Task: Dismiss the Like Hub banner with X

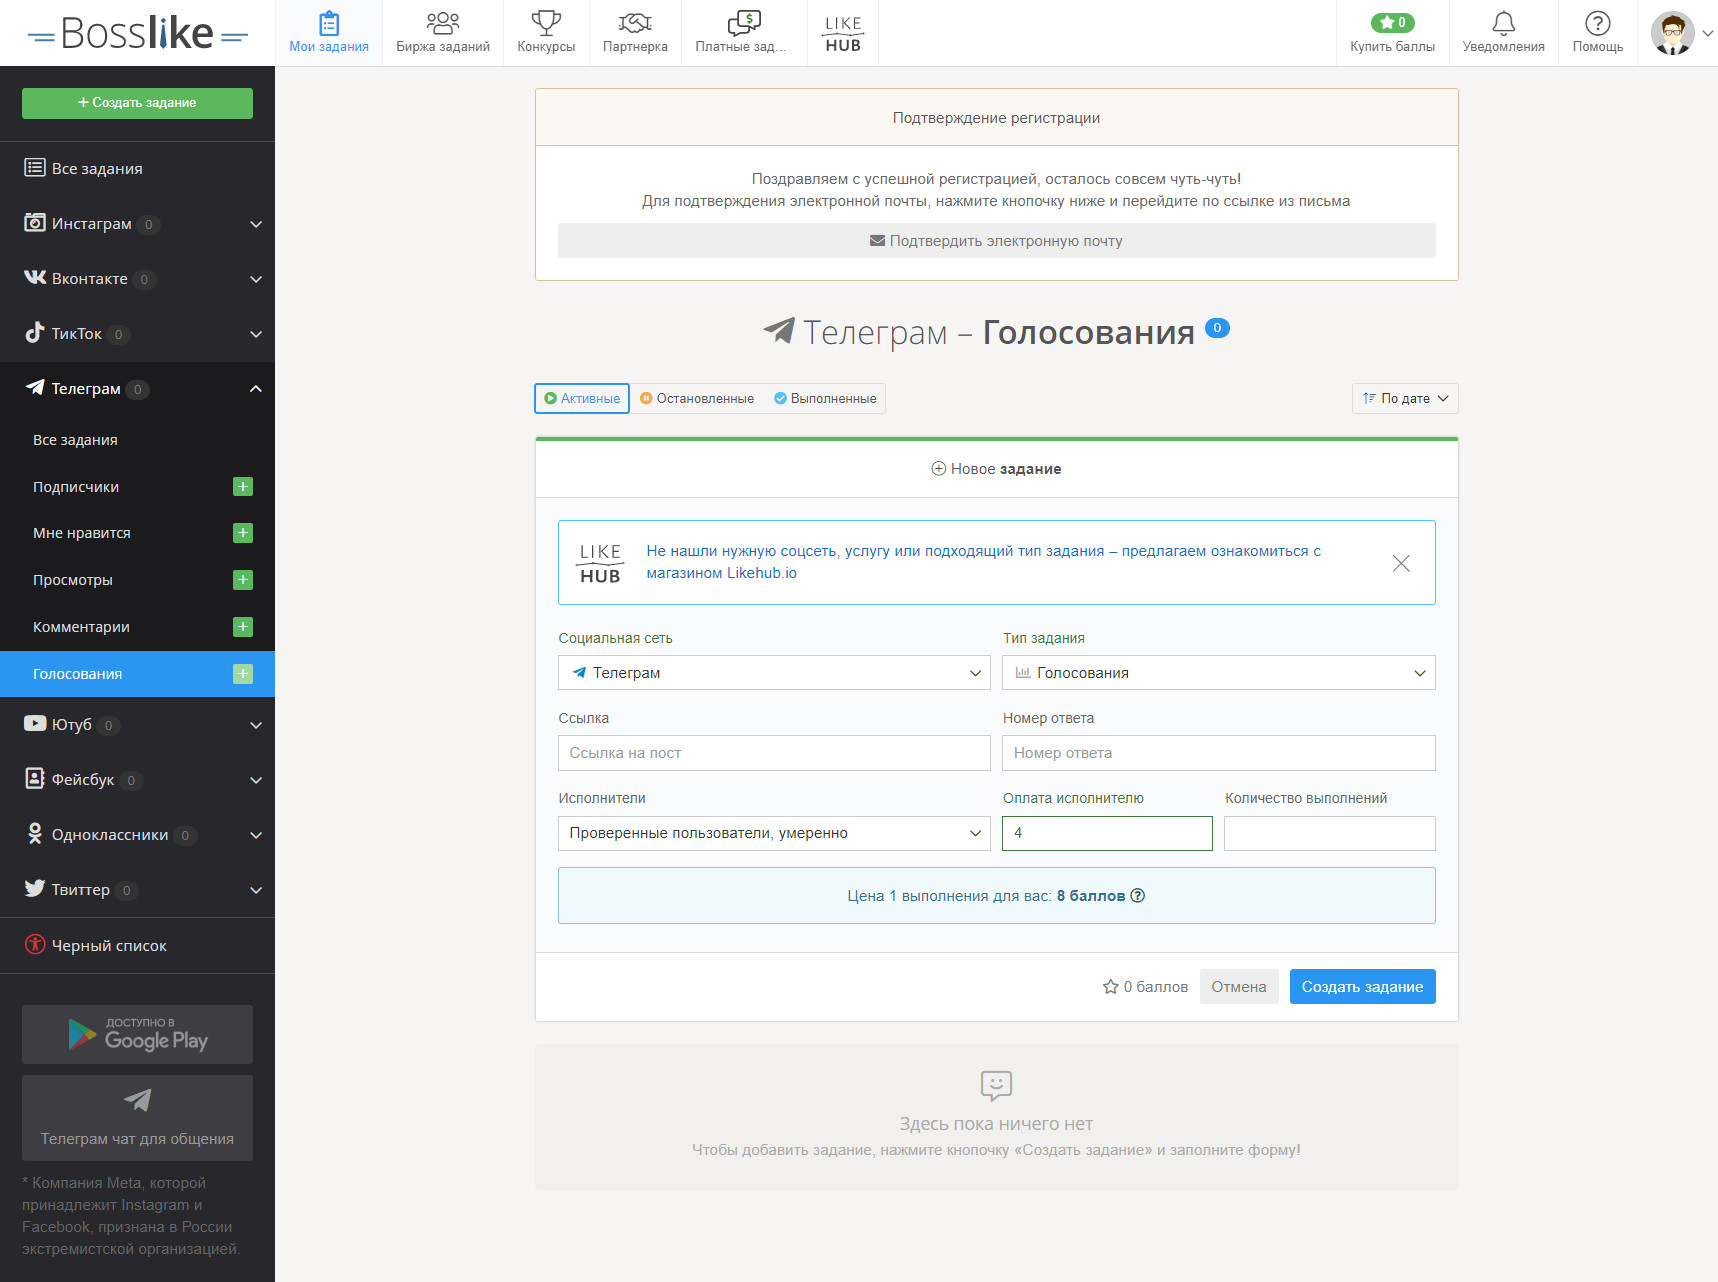Action: (x=1401, y=563)
